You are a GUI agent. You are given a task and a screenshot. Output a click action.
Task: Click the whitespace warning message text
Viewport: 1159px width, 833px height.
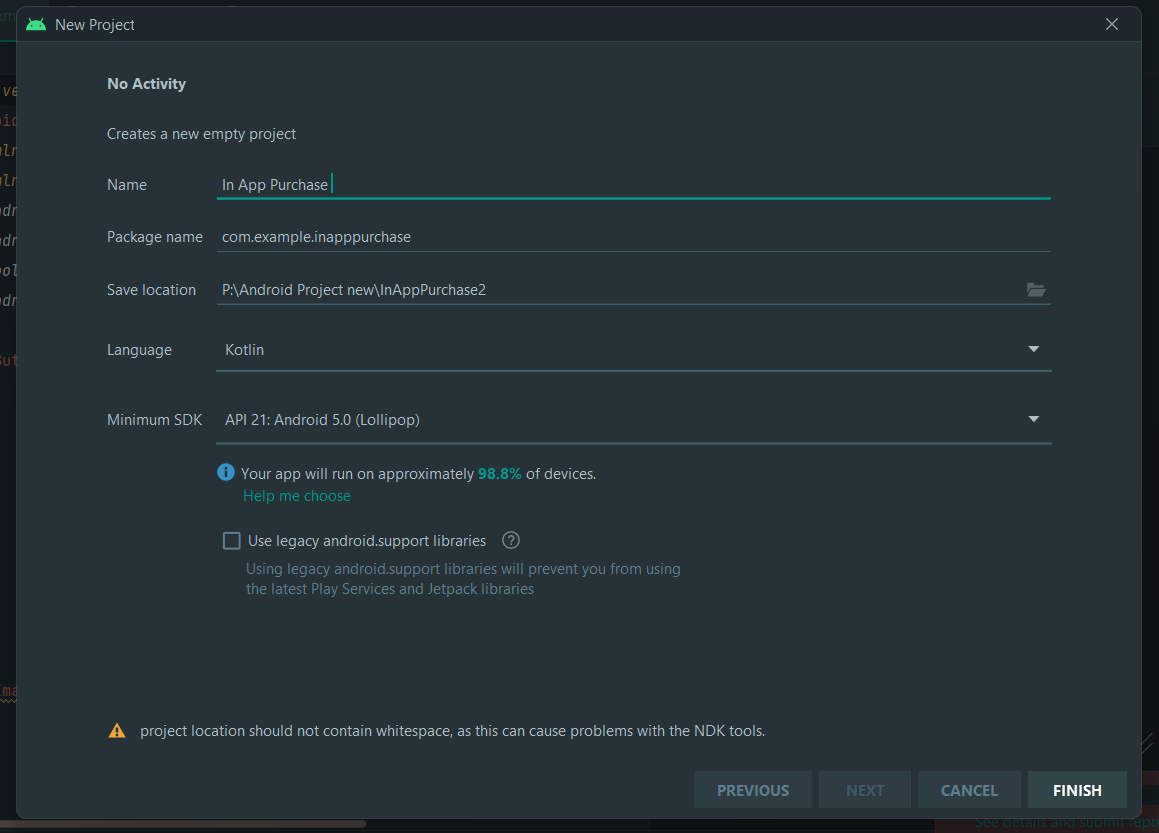452,731
